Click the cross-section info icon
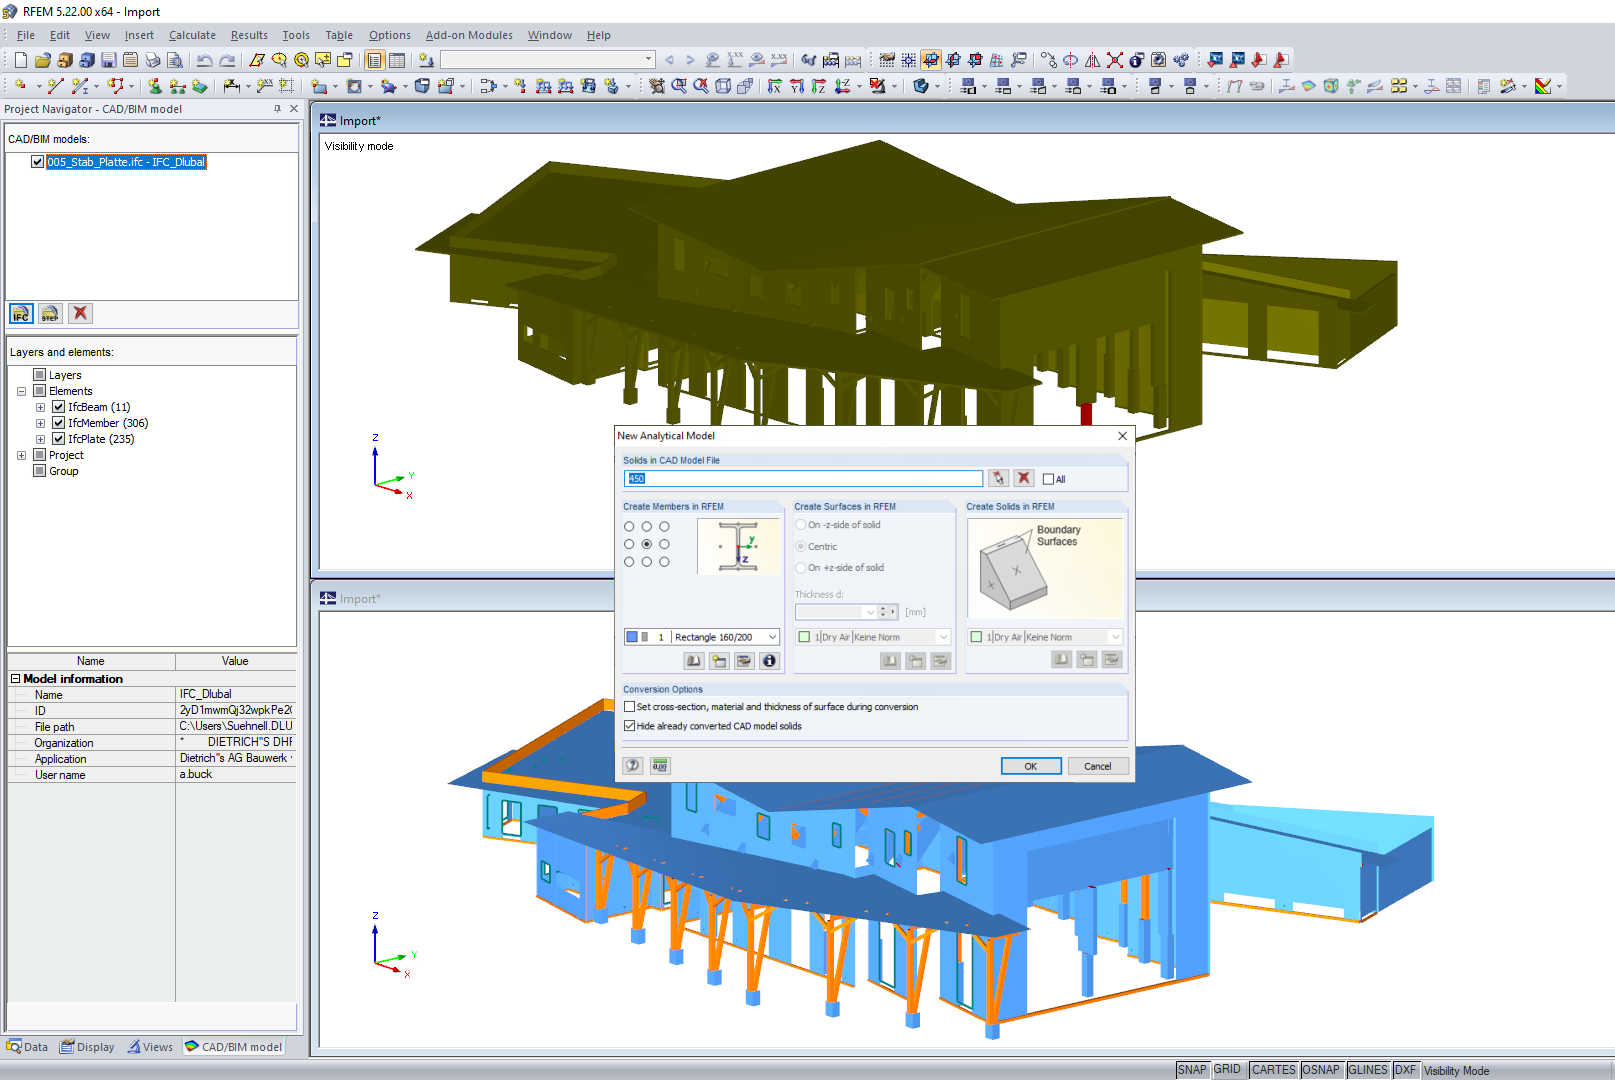Image resolution: width=1615 pixels, height=1080 pixels. 769,661
